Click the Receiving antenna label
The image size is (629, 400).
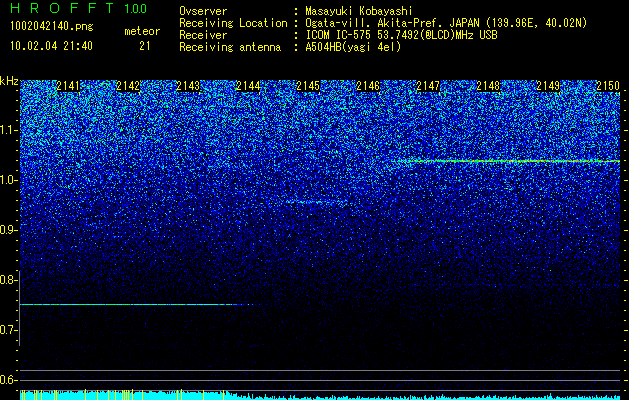[230, 47]
